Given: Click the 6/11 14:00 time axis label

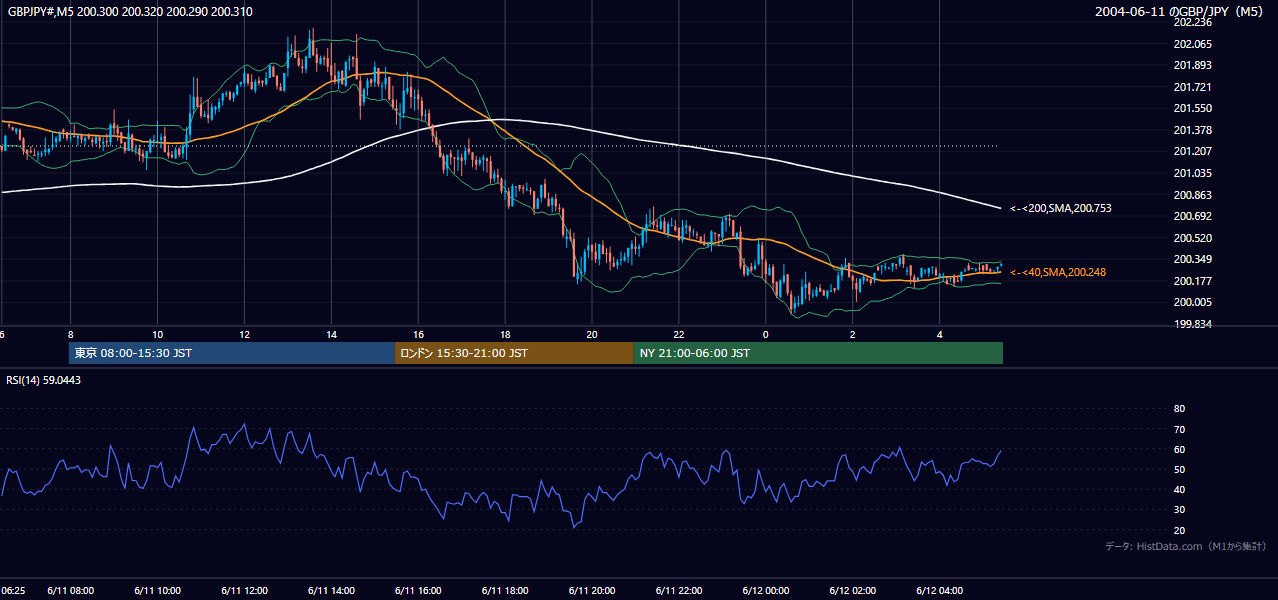Looking at the screenshot, I should coord(331,590).
